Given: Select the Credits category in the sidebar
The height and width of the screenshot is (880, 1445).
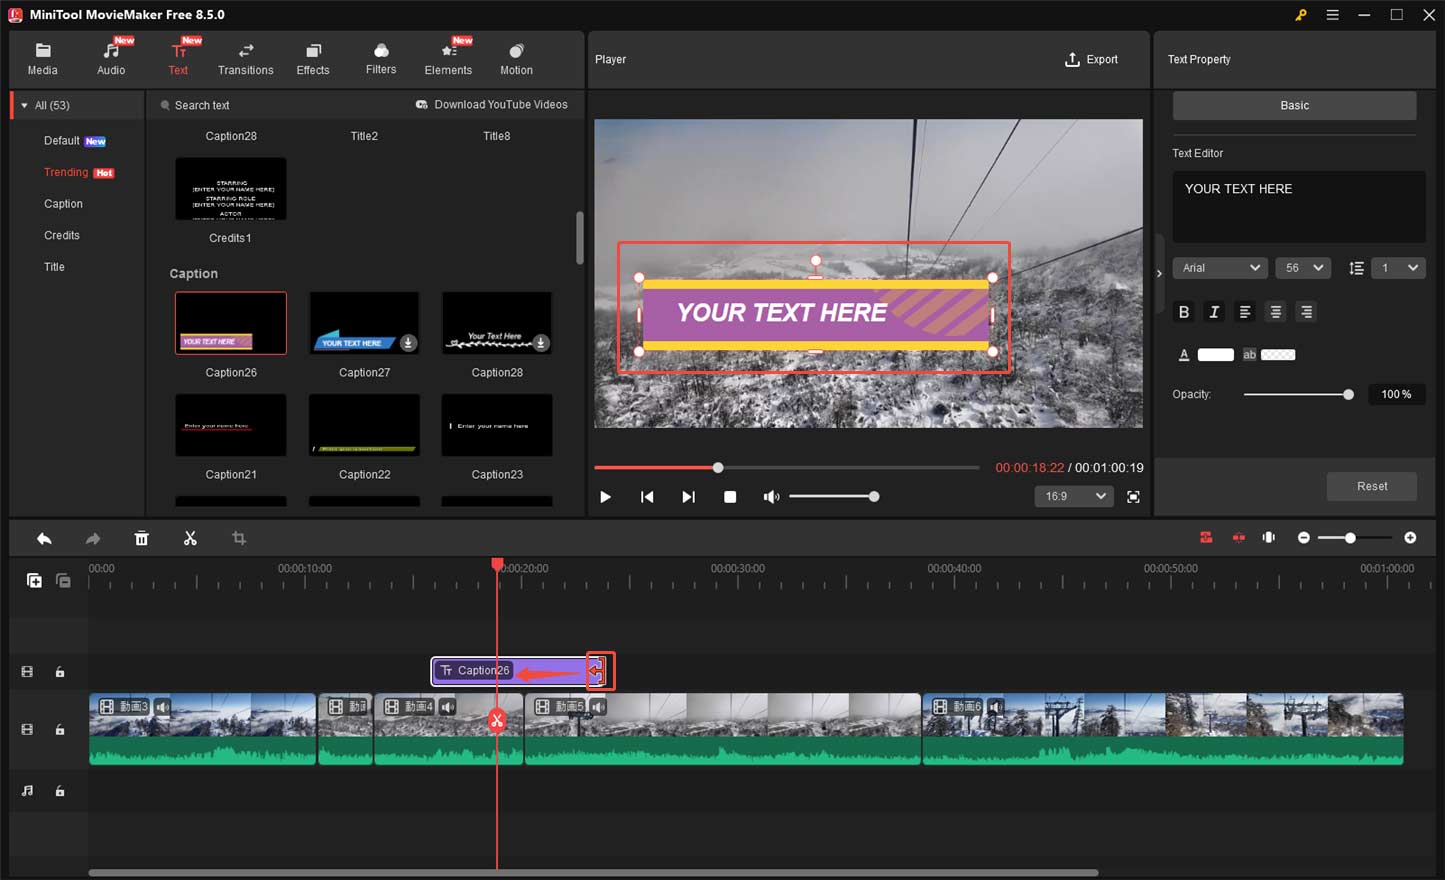Looking at the screenshot, I should pyautogui.click(x=61, y=235).
